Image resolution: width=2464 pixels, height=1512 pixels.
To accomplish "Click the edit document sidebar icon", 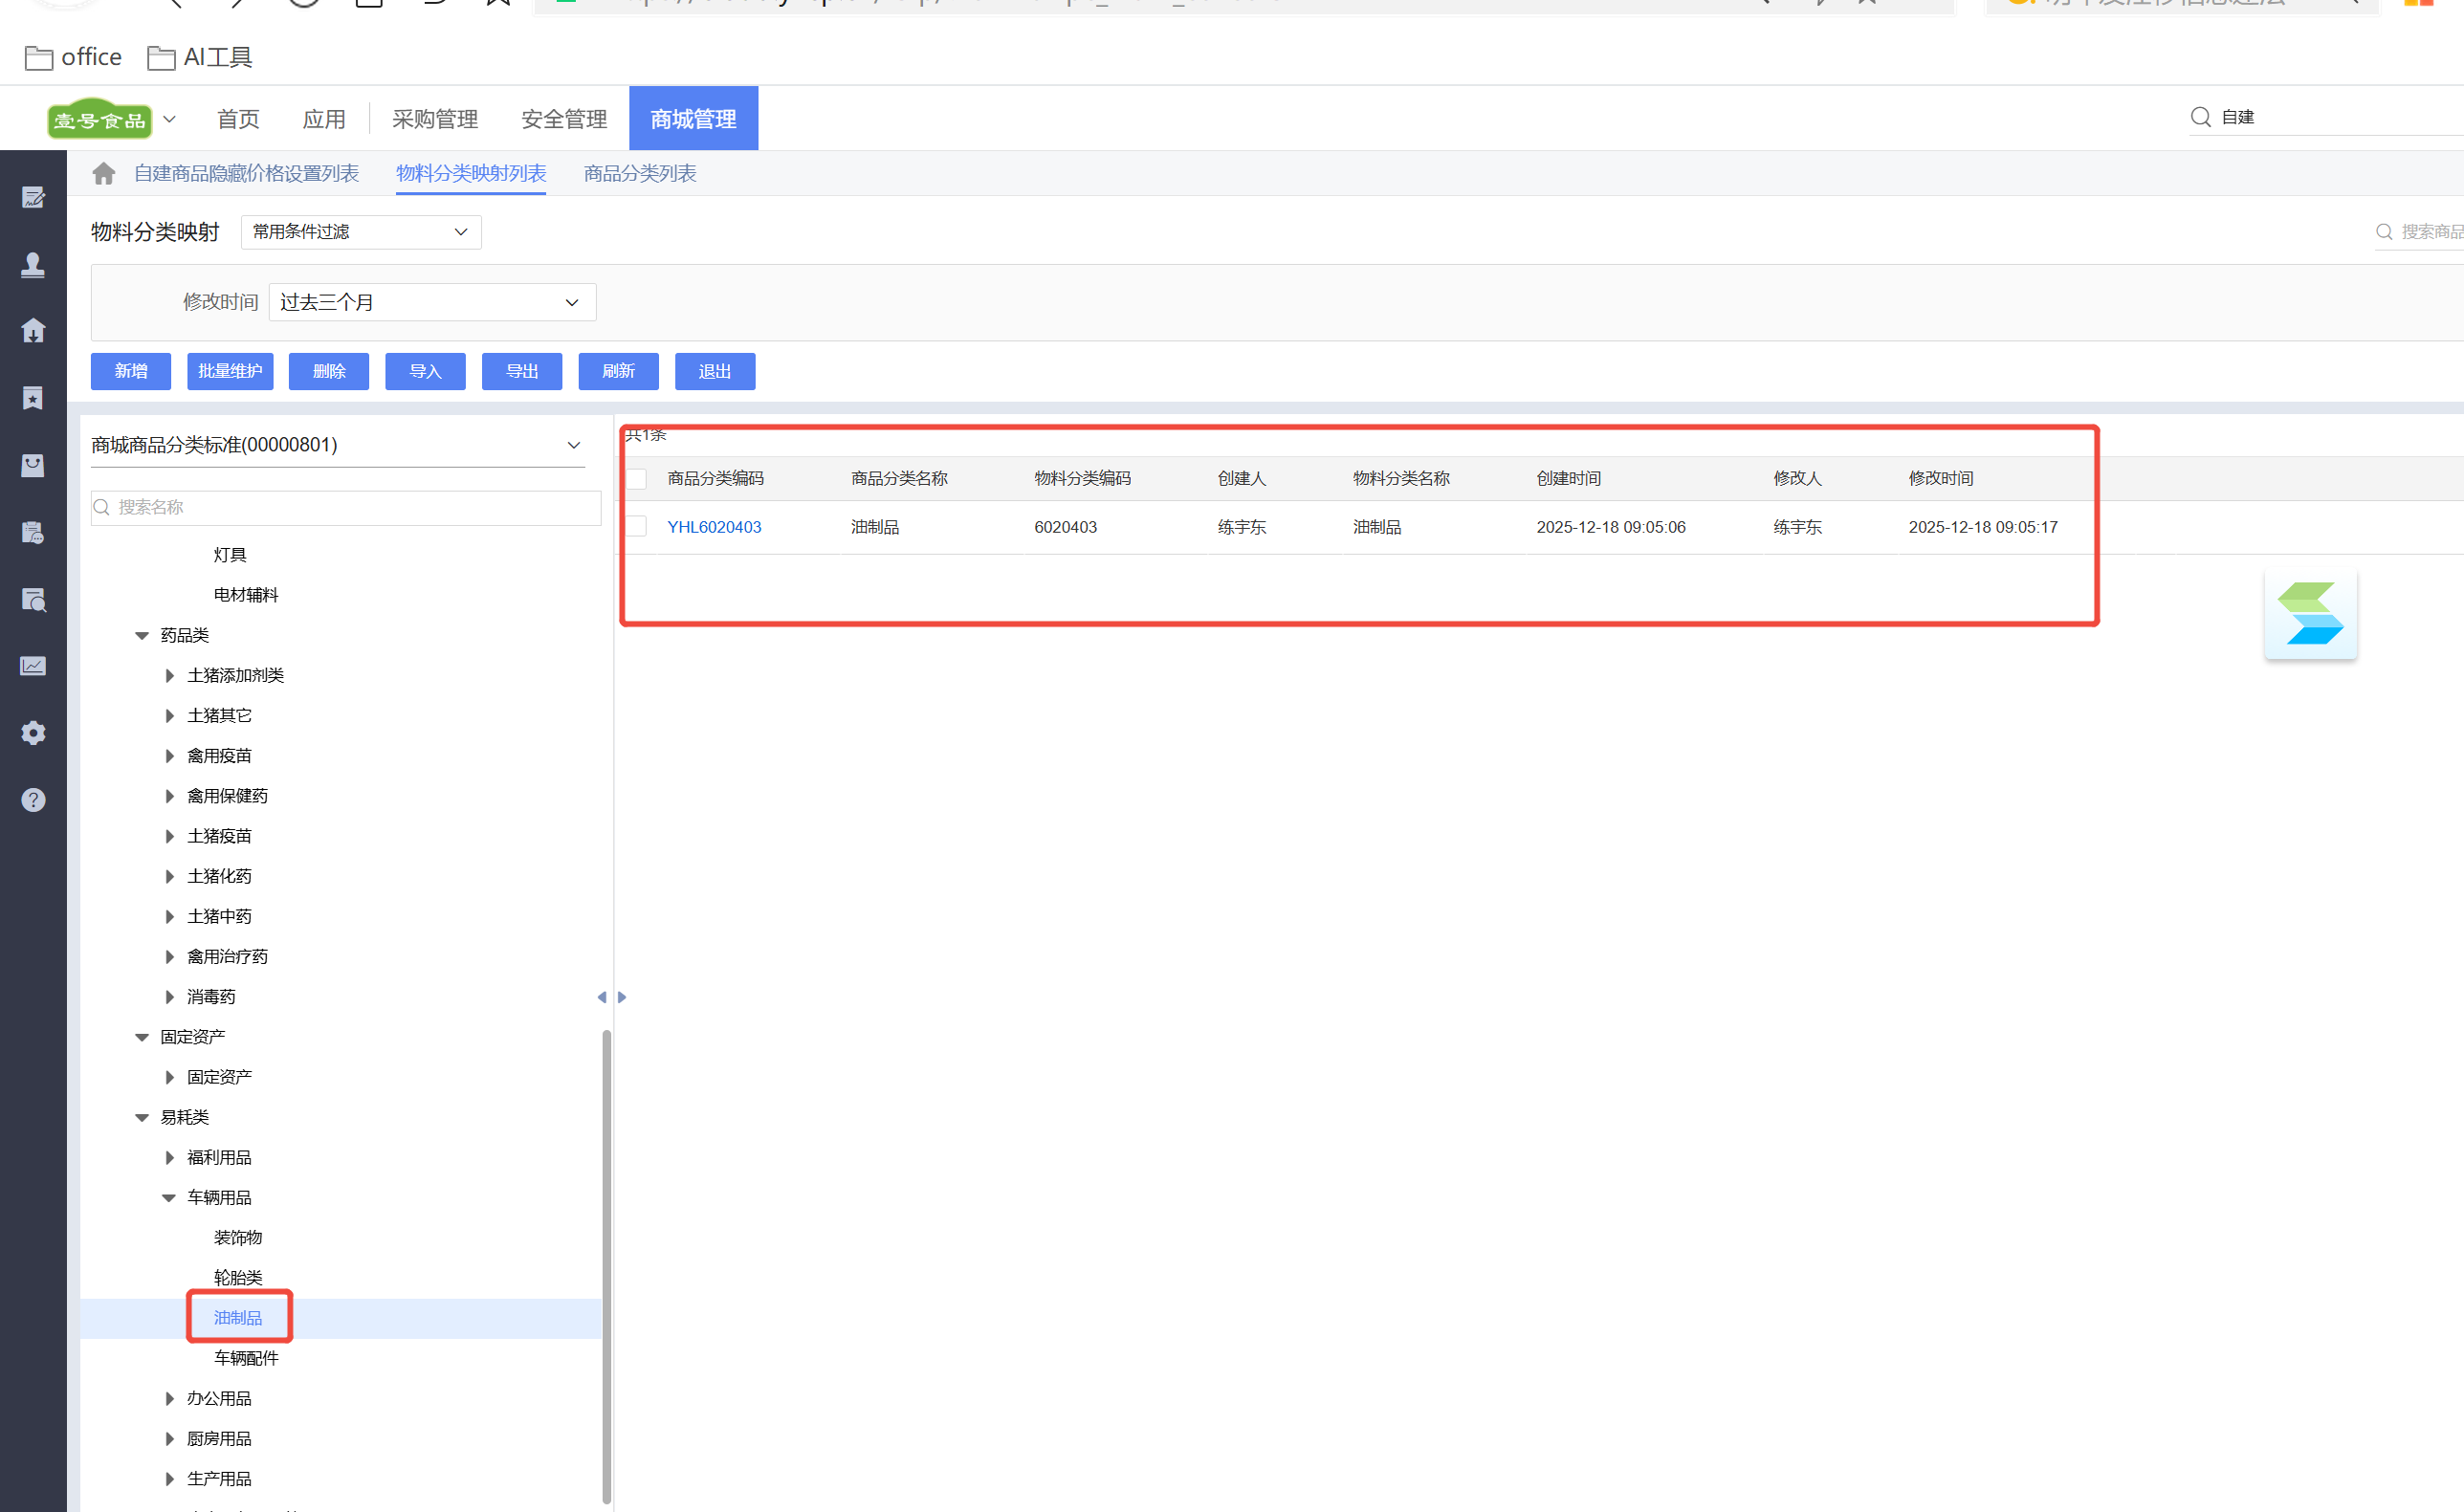I will pyautogui.click(x=33, y=198).
